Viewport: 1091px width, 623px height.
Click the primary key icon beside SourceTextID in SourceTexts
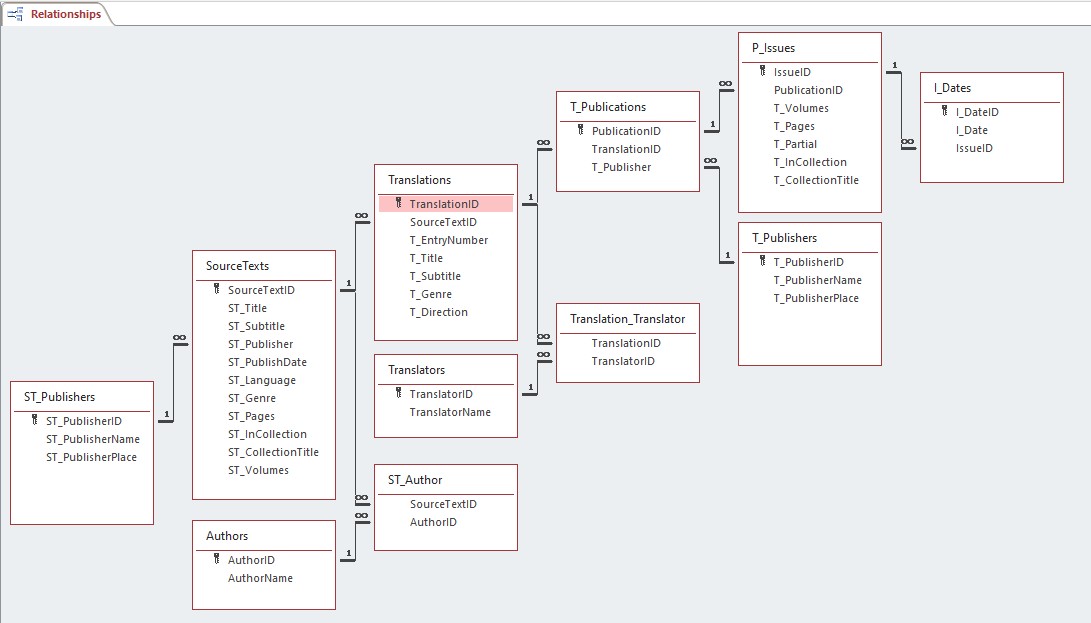(x=217, y=289)
